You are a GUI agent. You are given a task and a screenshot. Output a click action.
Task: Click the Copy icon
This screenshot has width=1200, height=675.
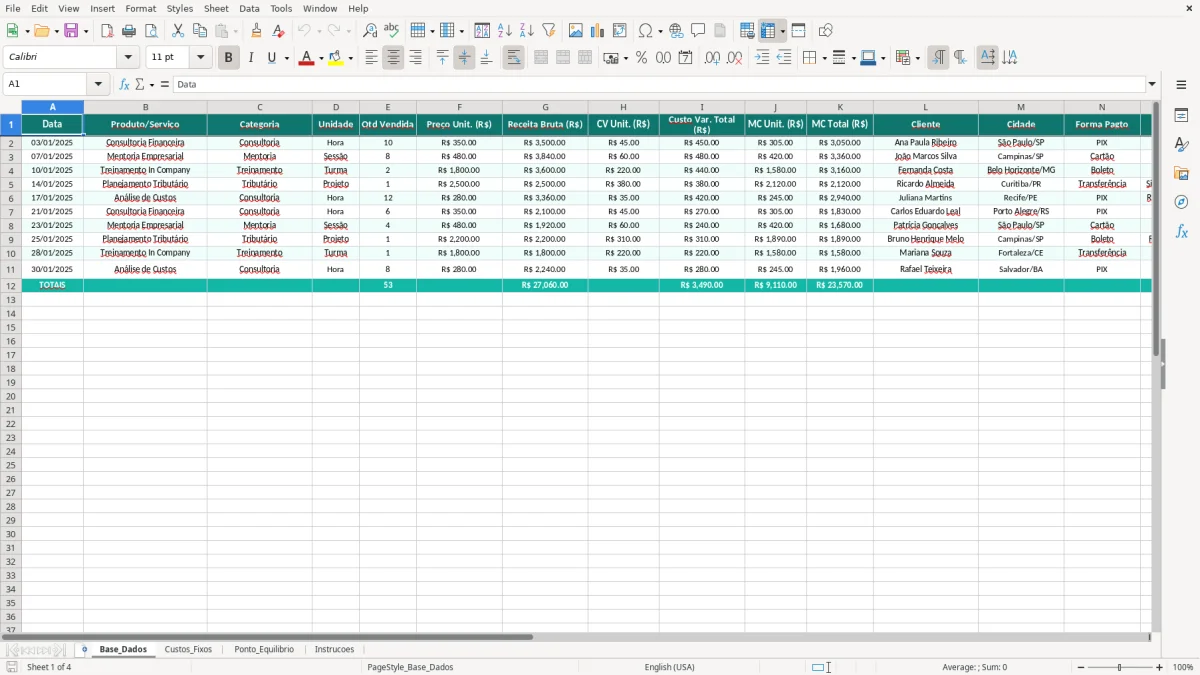pyautogui.click(x=200, y=31)
